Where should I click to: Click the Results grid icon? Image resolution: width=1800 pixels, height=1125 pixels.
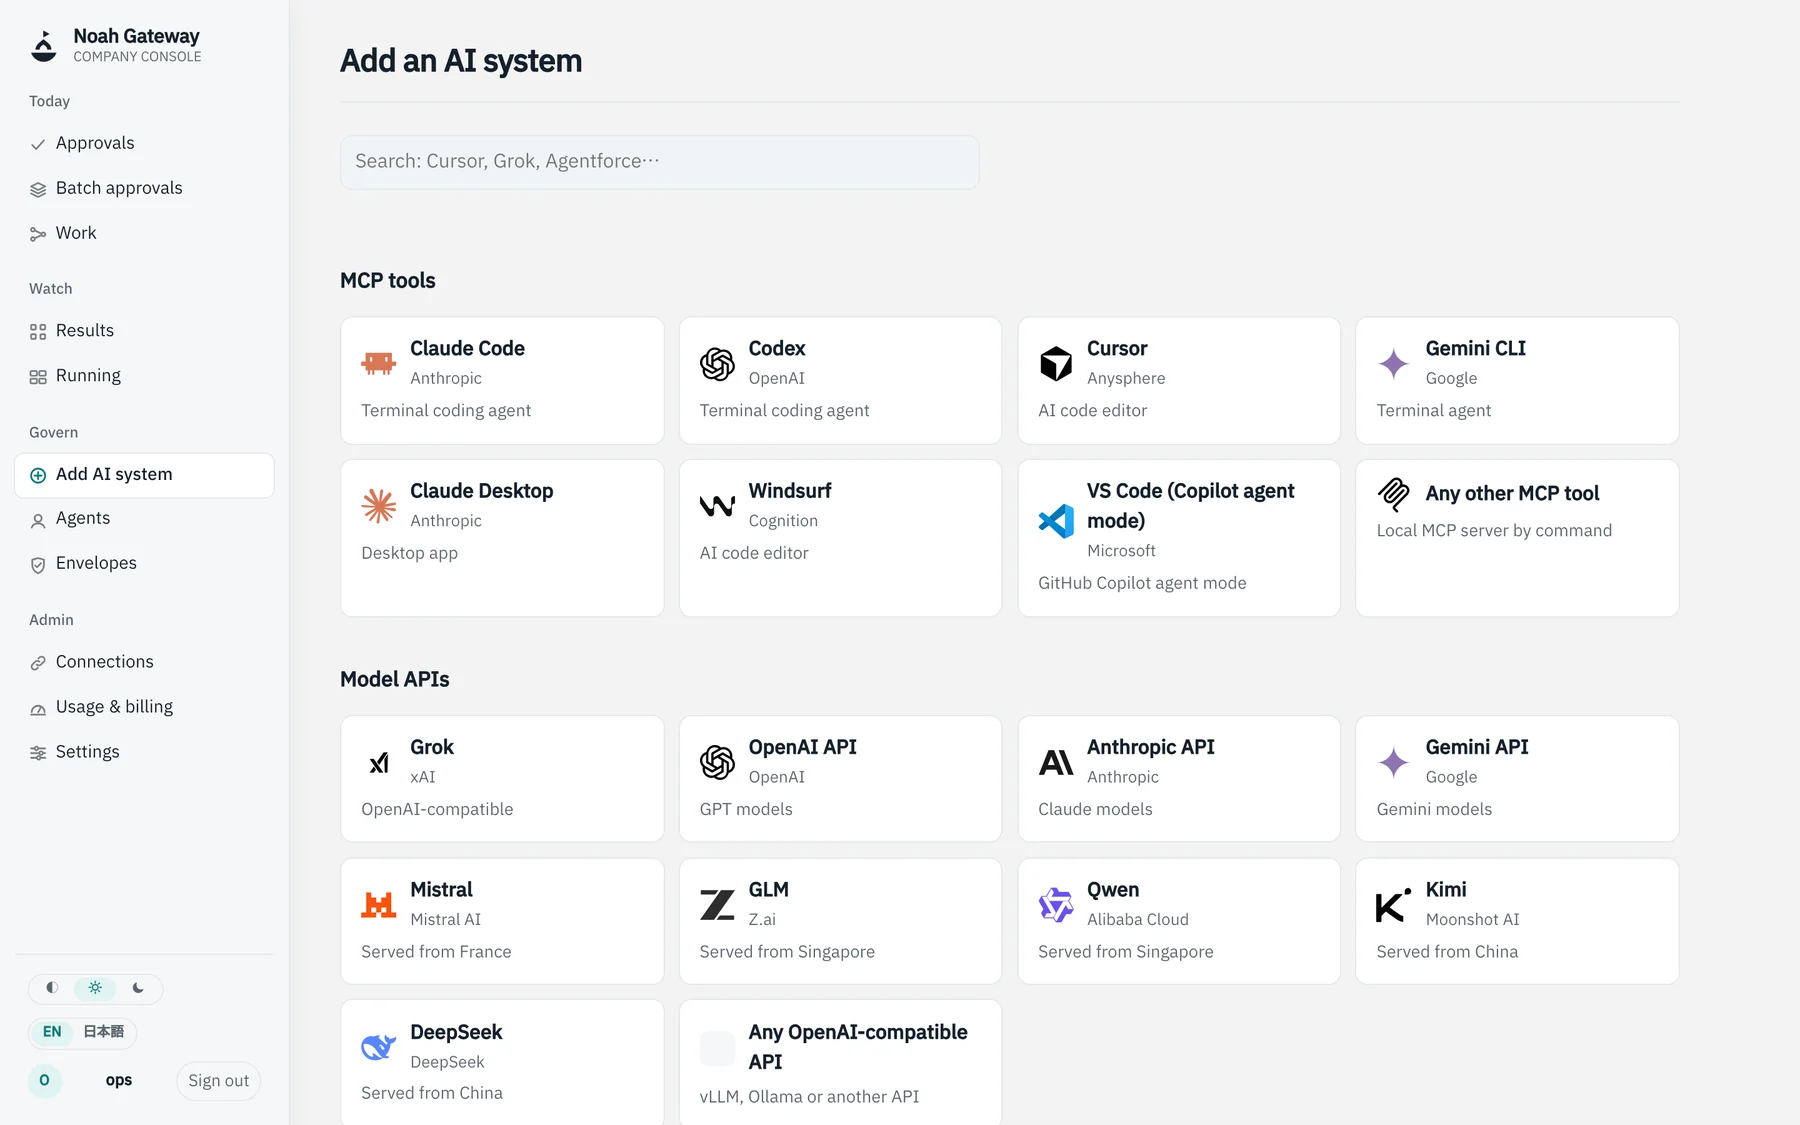point(38,331)
